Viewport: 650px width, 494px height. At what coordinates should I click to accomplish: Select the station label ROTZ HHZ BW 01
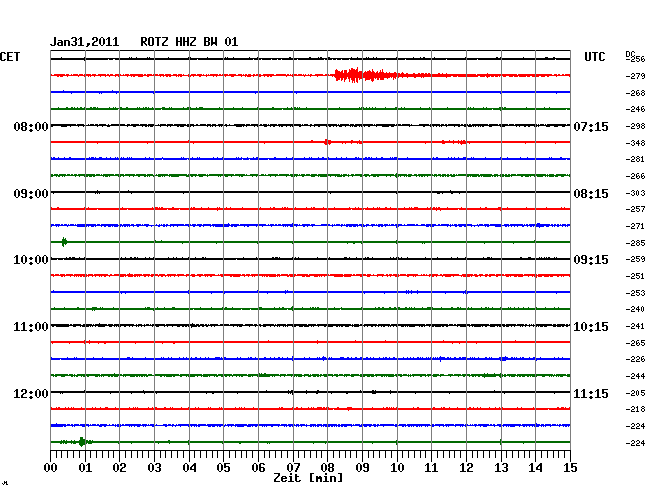tap(189, 42)
